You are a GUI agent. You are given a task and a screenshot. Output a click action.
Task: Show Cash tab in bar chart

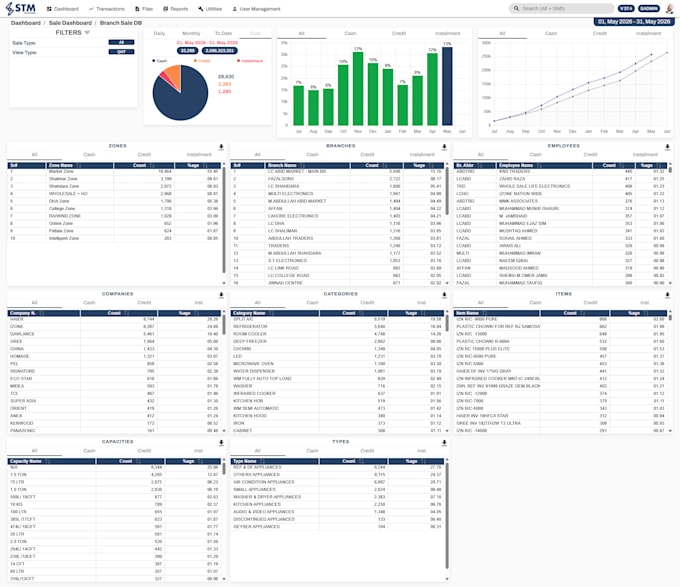click(x=350, y=33)
